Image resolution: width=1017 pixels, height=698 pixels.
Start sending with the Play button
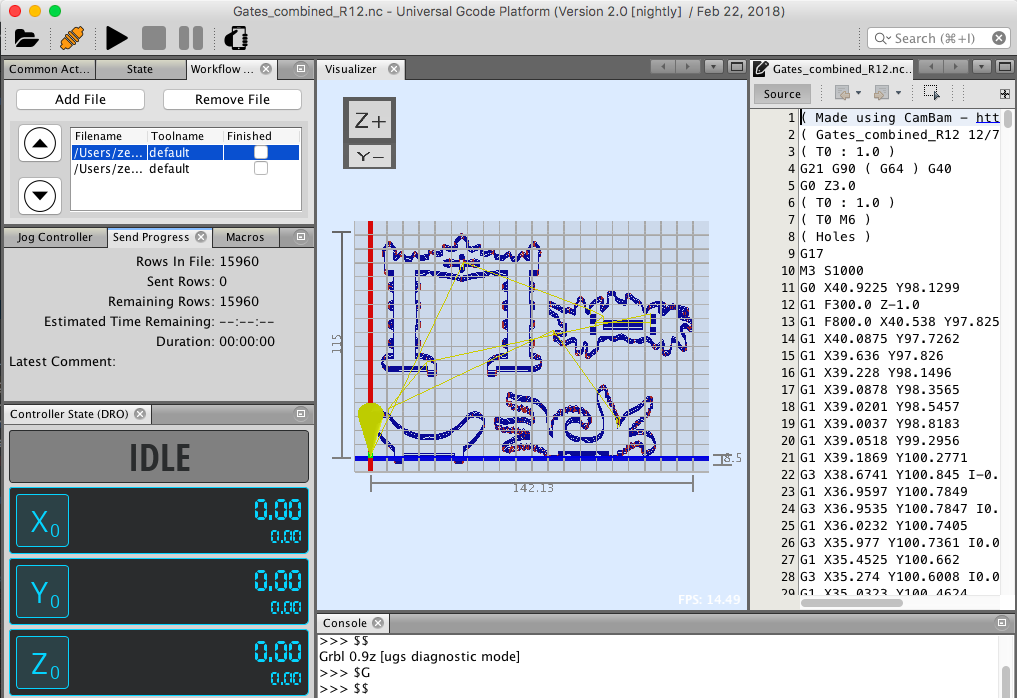tap(116, 38)
